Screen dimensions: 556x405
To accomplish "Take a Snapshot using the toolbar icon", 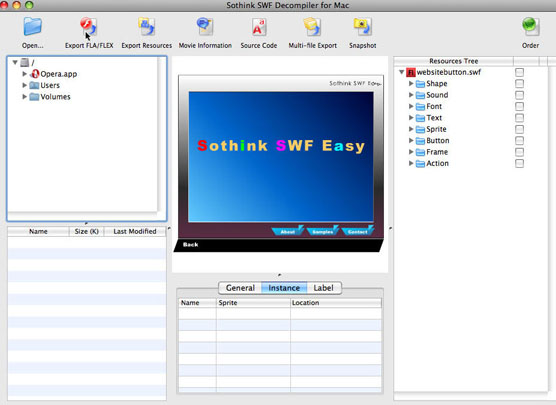I will pos(362,27).
